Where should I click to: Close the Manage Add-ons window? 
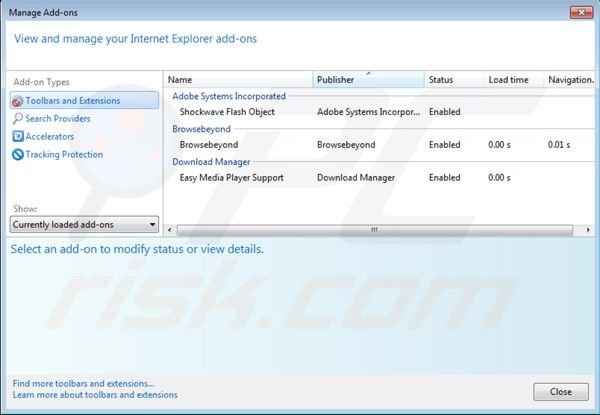coord(581,13)
